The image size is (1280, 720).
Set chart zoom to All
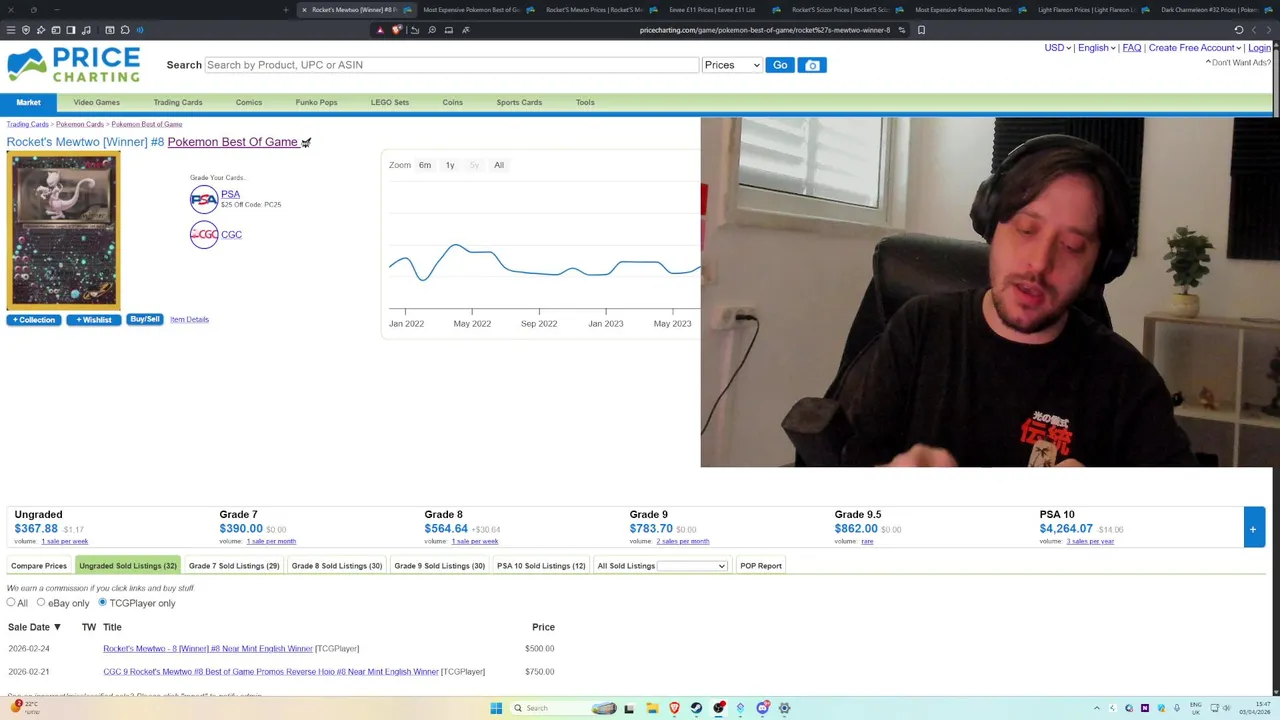[x=499, y=165]
